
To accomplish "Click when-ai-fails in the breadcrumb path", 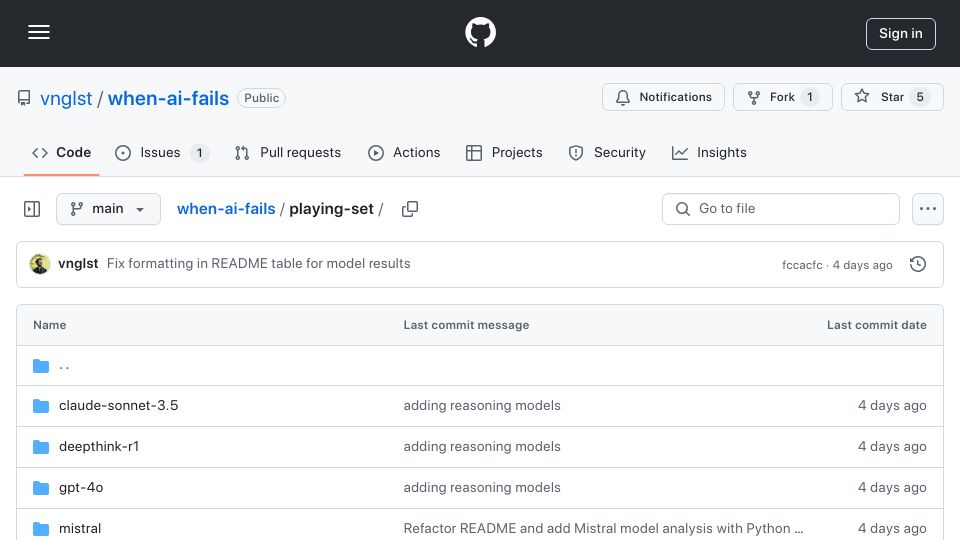I will (x=226, y=209).
